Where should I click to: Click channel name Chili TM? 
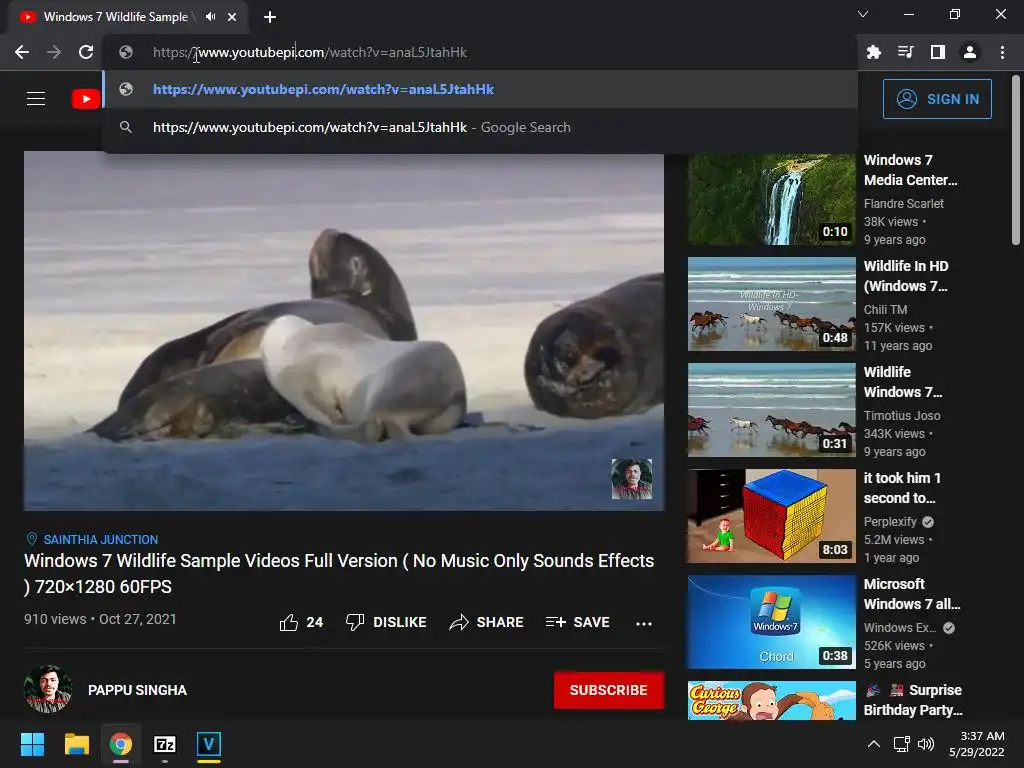tap(885, 310)
